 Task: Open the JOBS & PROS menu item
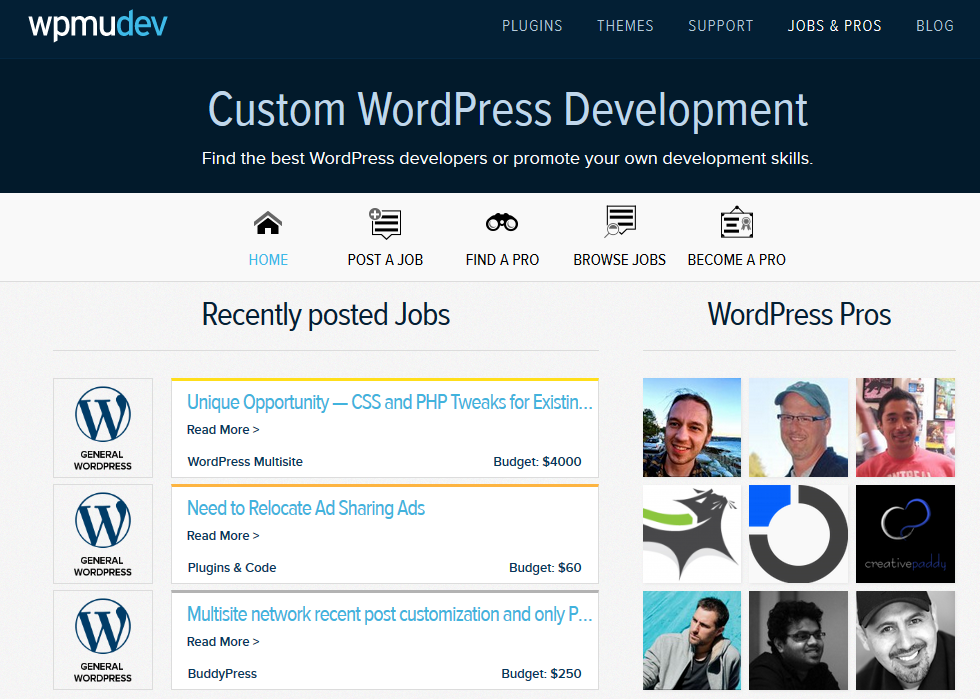click(834, 26)
